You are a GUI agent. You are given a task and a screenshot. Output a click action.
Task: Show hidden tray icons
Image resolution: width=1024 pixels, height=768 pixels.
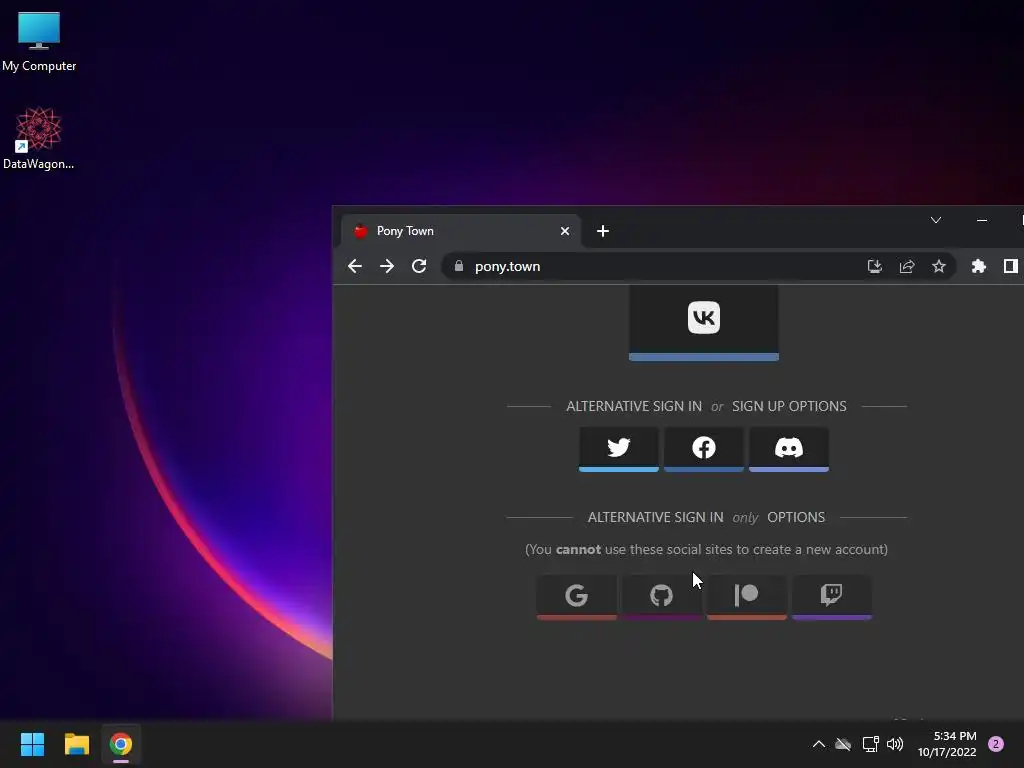818,744
